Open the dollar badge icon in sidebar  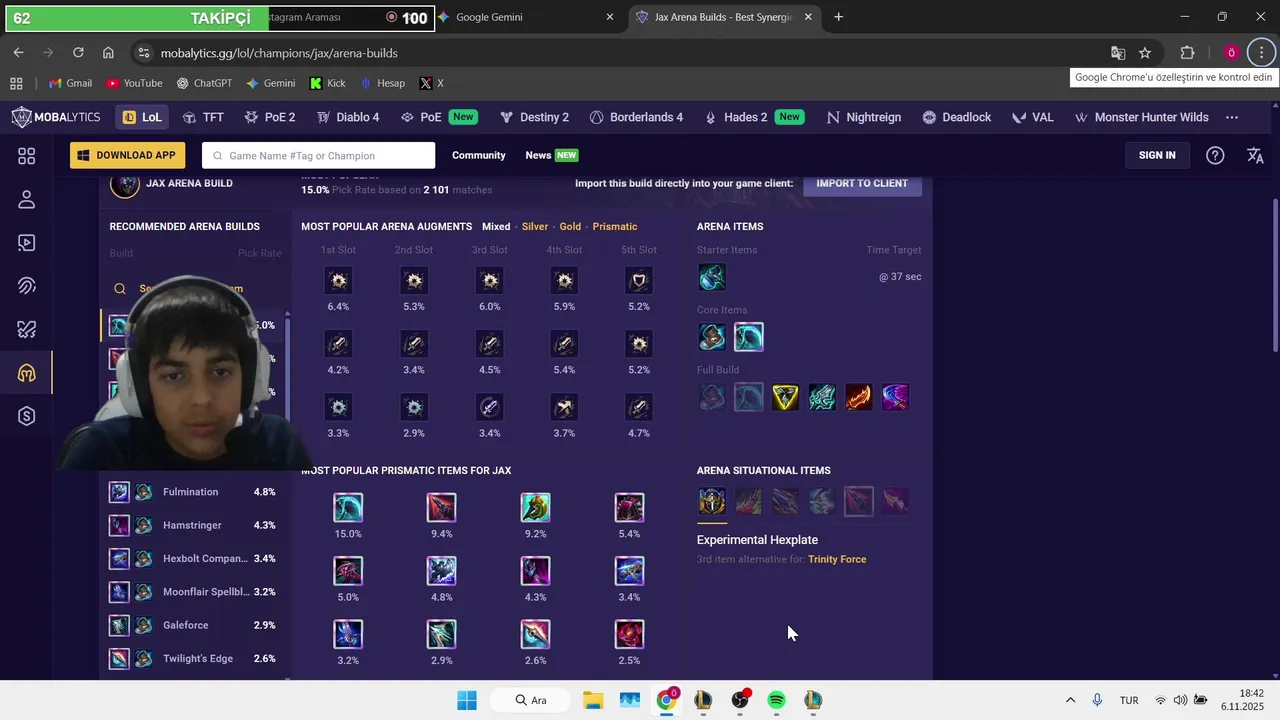pyautogui.click(x=27, y=416)
